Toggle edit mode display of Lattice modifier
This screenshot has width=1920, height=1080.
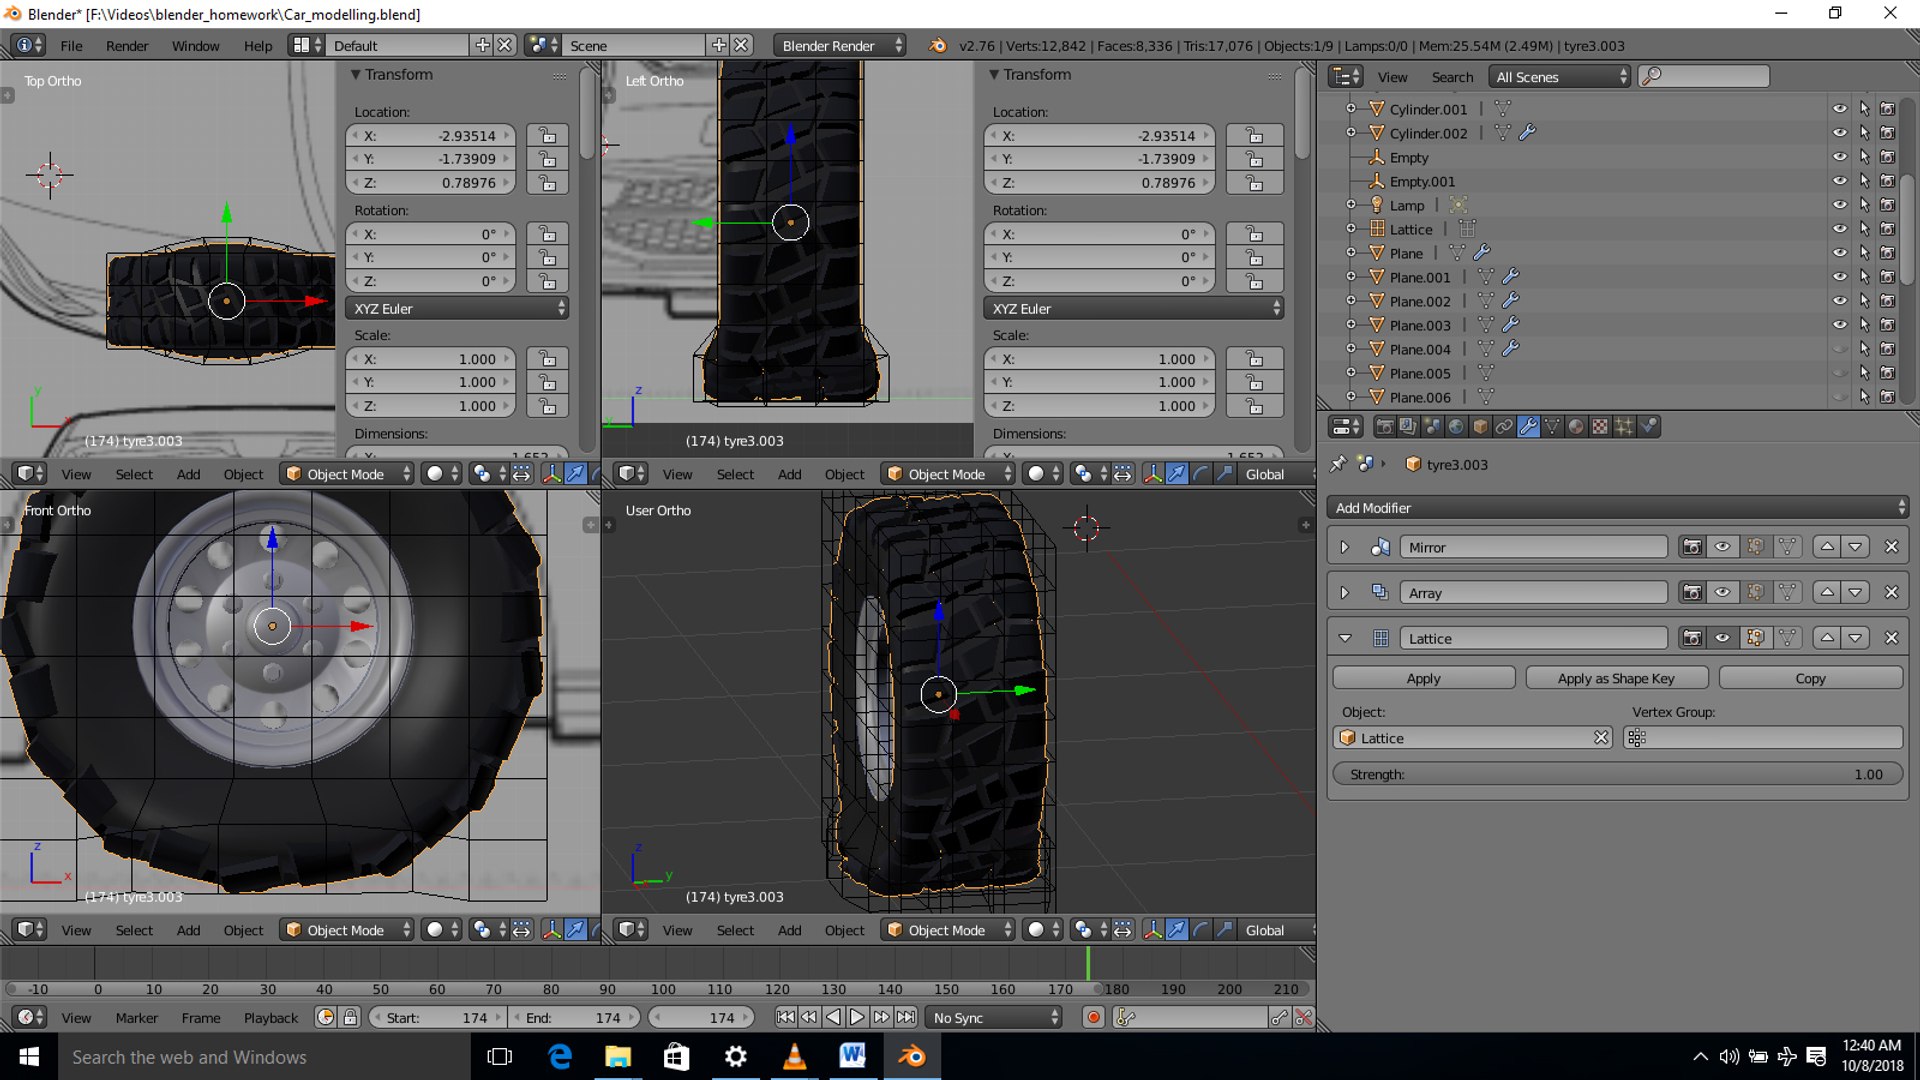[1755, 638]
